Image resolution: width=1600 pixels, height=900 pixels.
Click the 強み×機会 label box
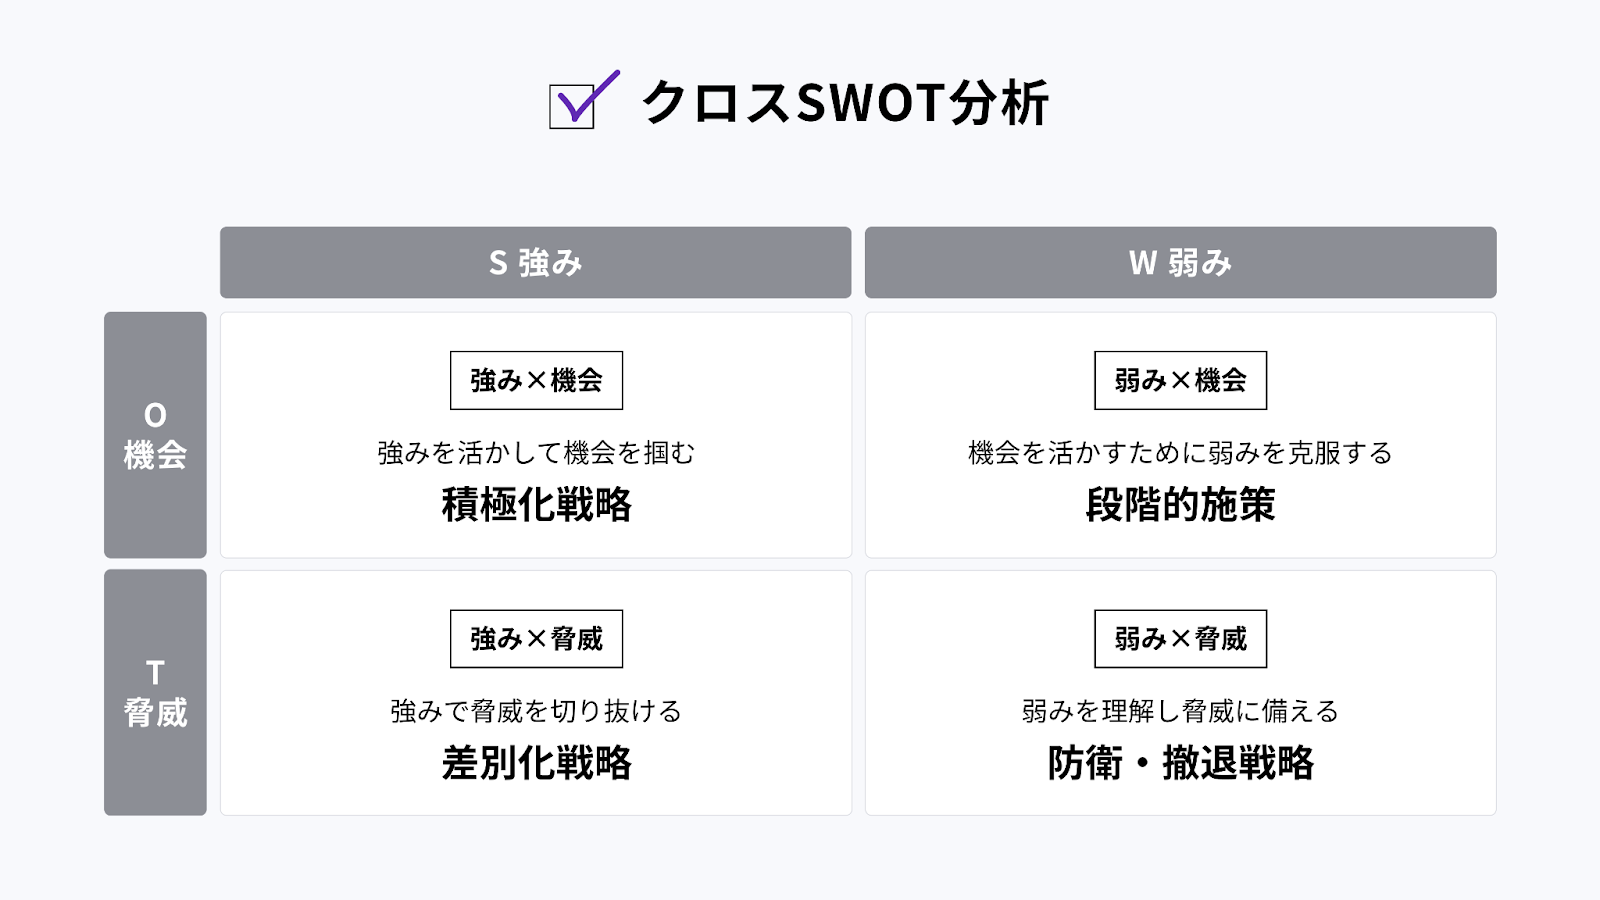pyautogui.click(x=536, y=380)
